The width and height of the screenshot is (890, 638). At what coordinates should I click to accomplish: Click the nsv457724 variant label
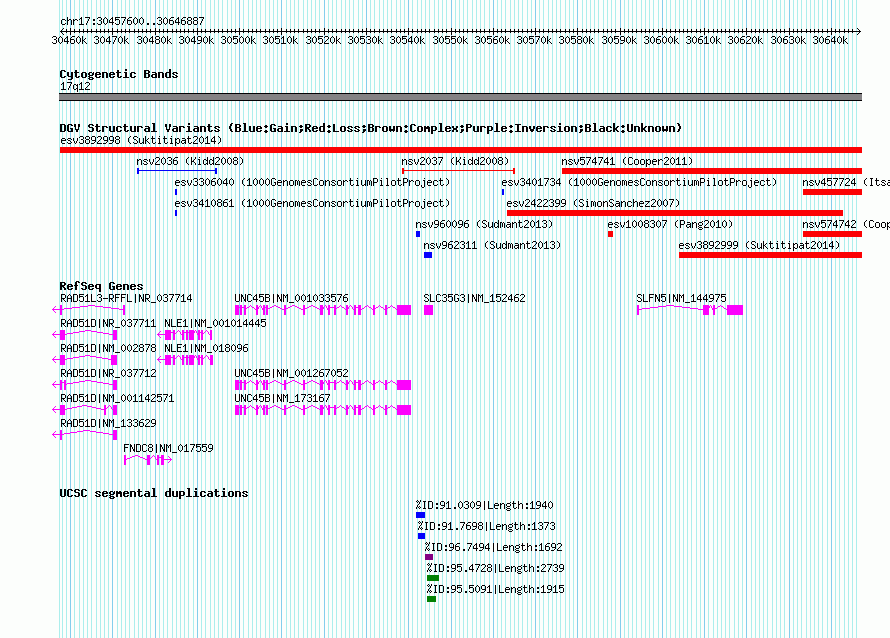pos(846,182)
